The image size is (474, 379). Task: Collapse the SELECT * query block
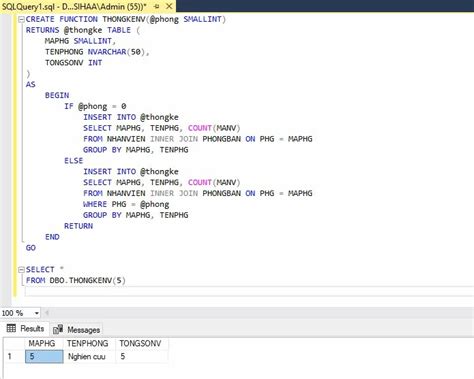[22, 269]
